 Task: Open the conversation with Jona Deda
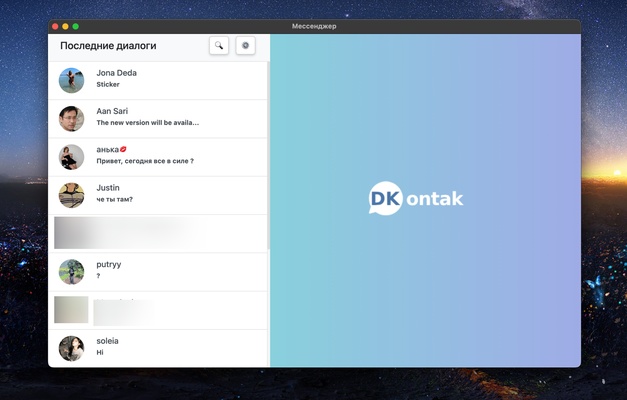click(x=158, y=80)
